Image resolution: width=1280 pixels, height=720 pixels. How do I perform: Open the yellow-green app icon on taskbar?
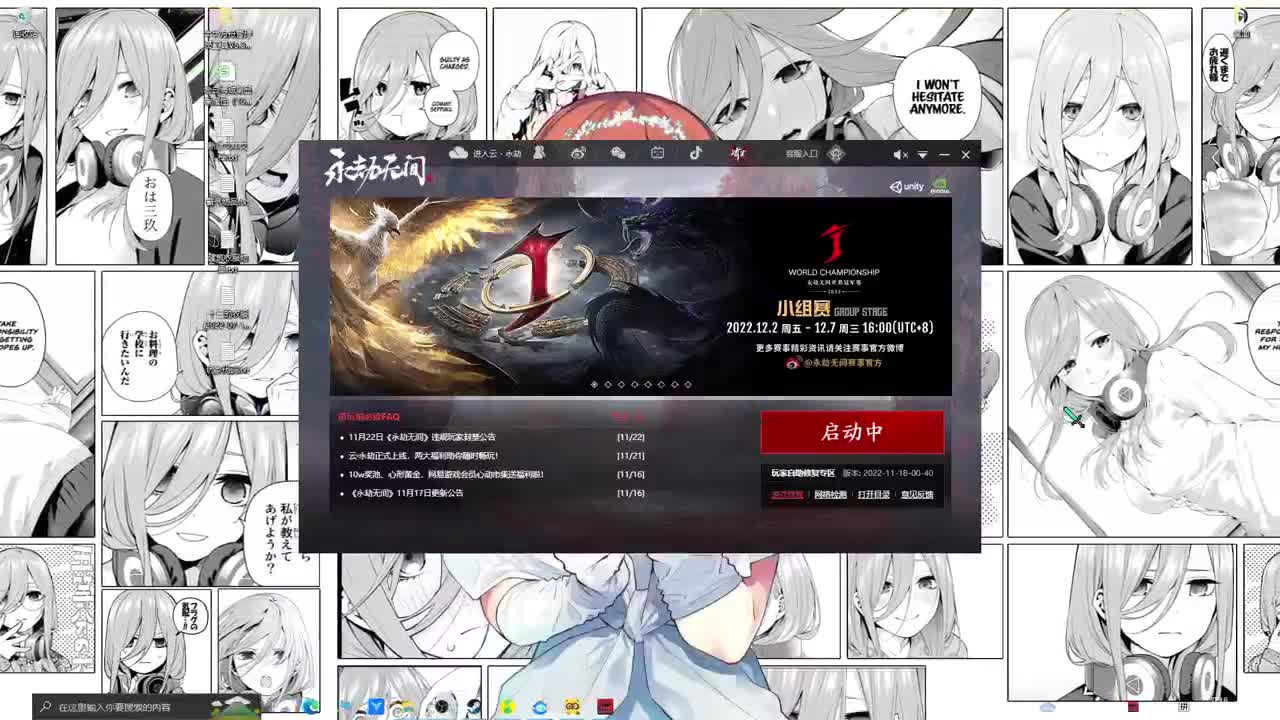tap(508, 707)
